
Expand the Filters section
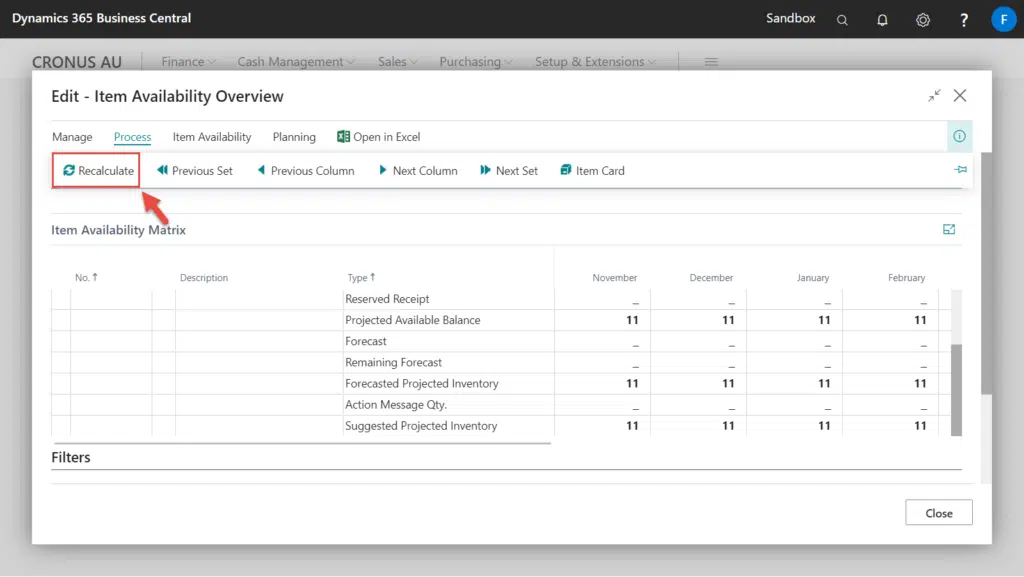71,458
